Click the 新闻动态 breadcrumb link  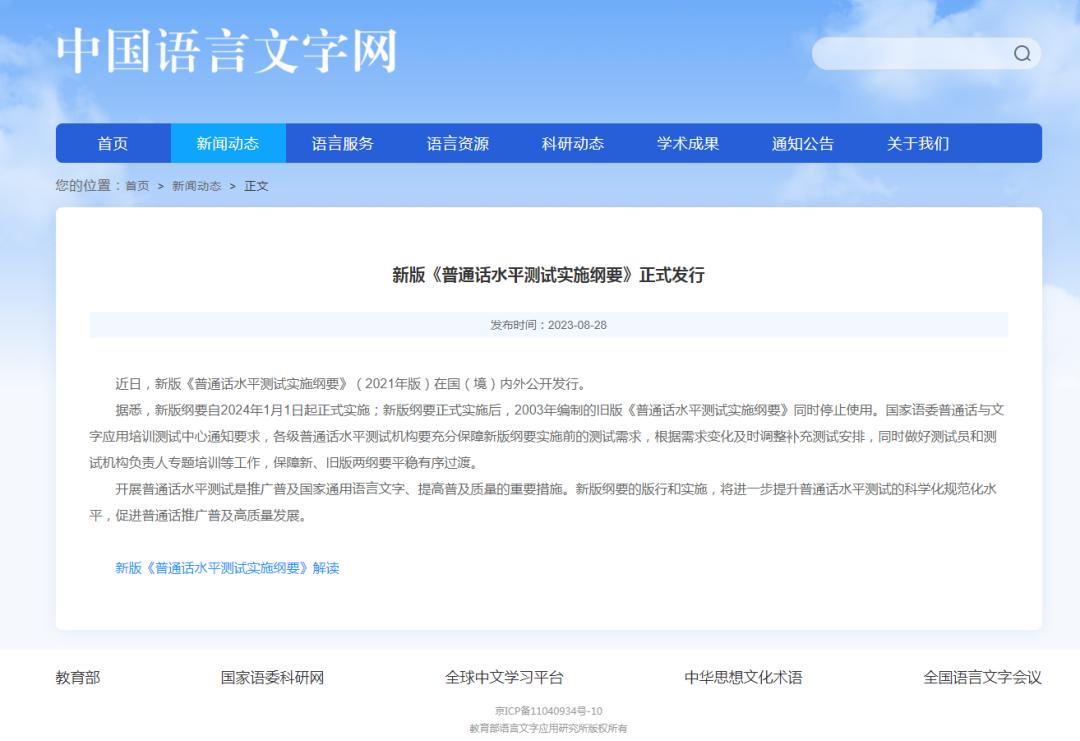(x=196, y=186)
